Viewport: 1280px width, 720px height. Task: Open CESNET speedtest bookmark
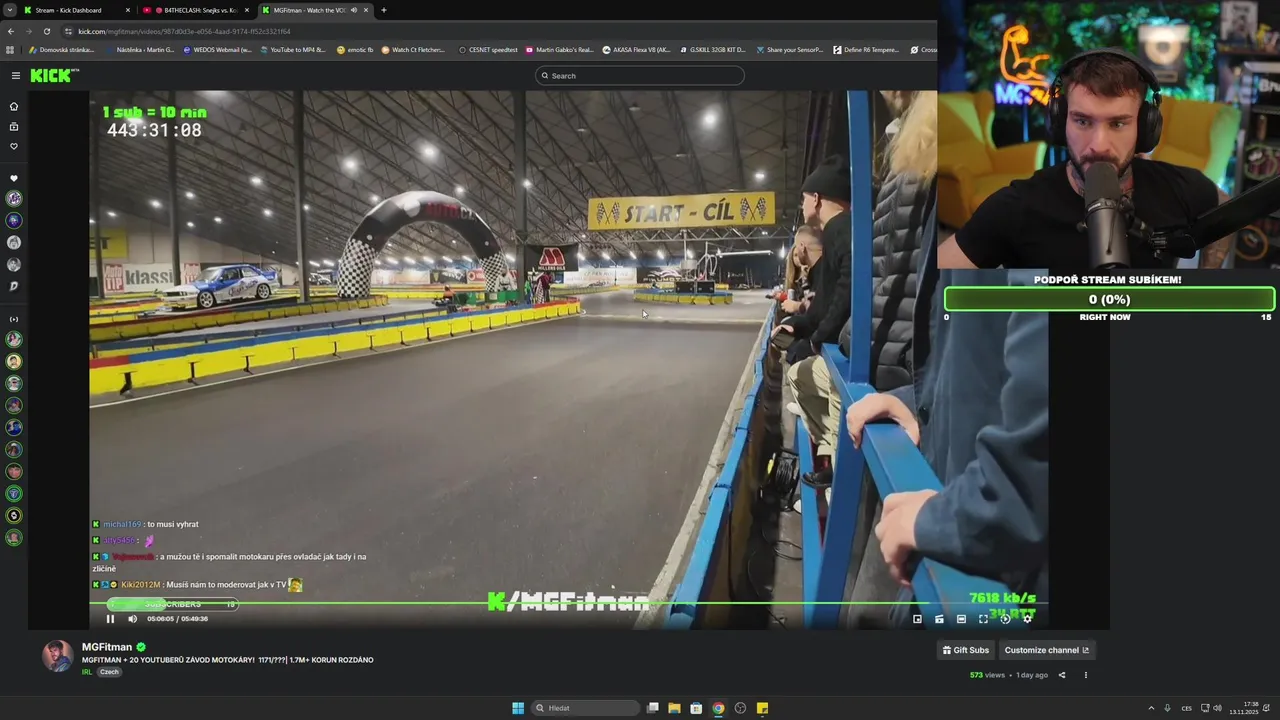point(488,50)
